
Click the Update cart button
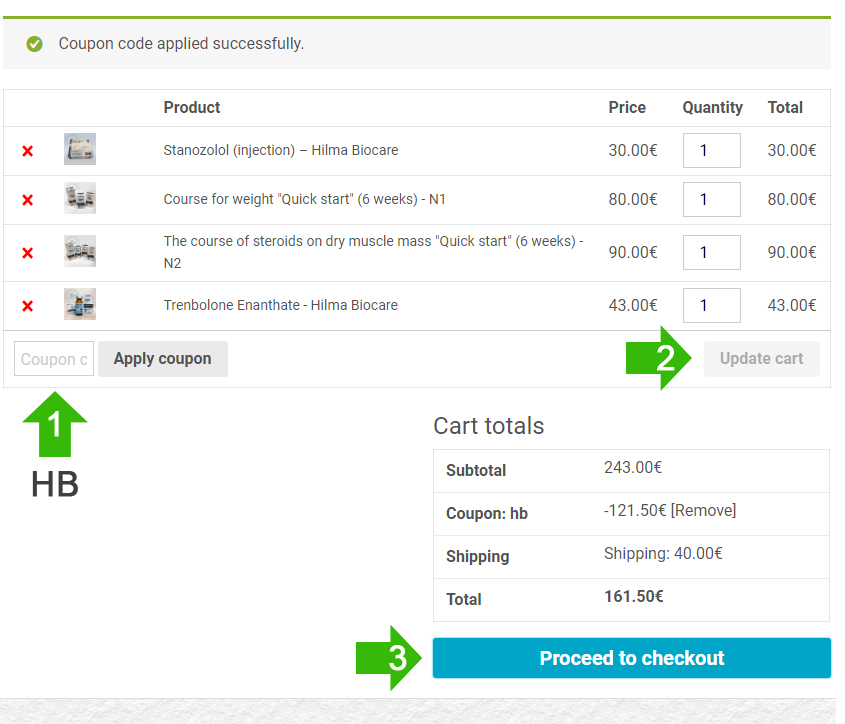pos(761,359)
